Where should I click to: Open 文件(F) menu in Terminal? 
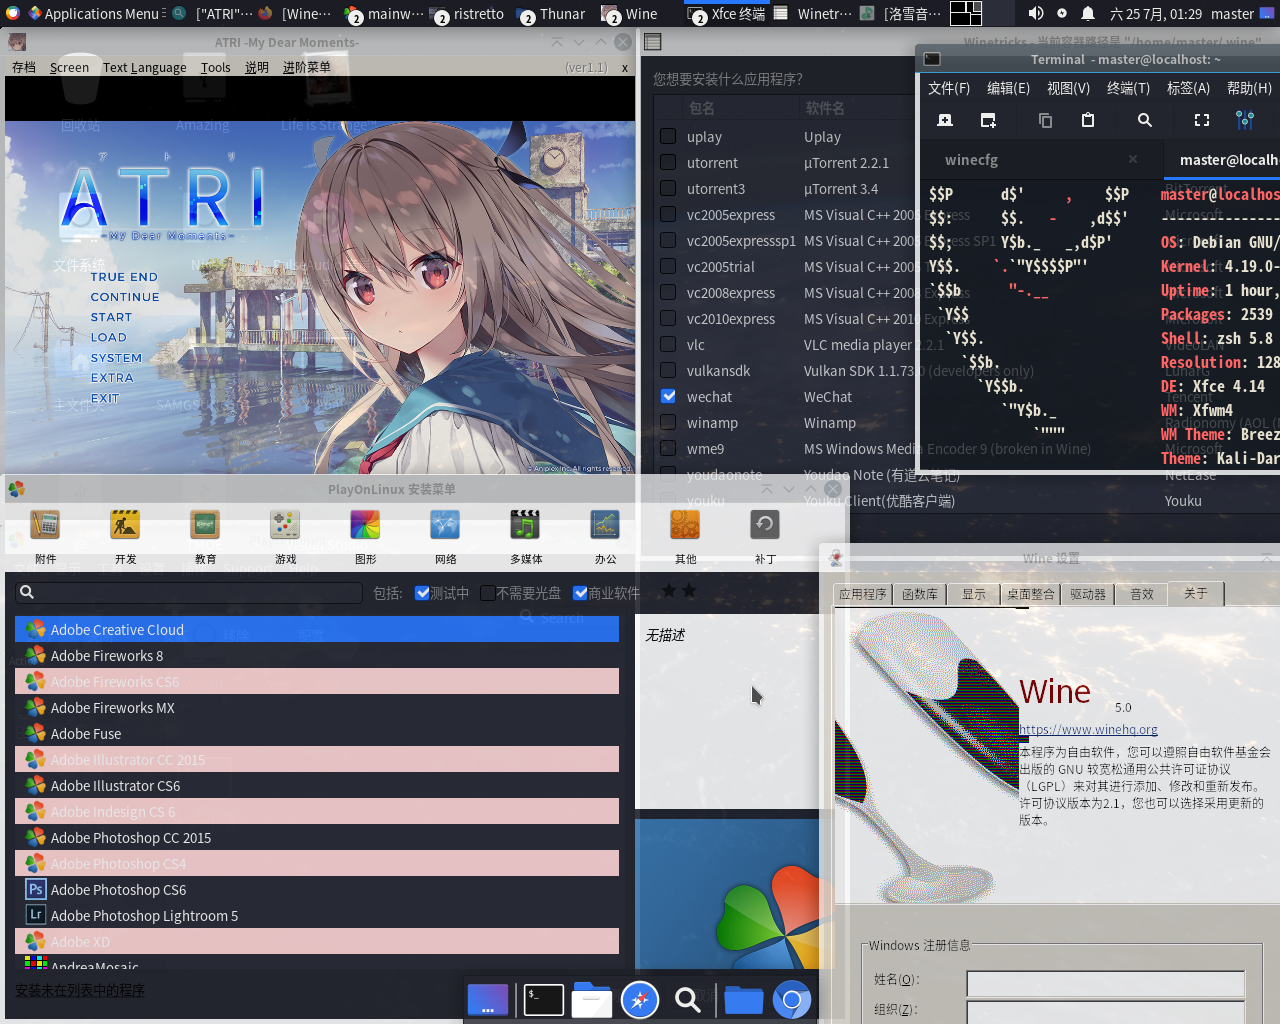pos(949,88)
